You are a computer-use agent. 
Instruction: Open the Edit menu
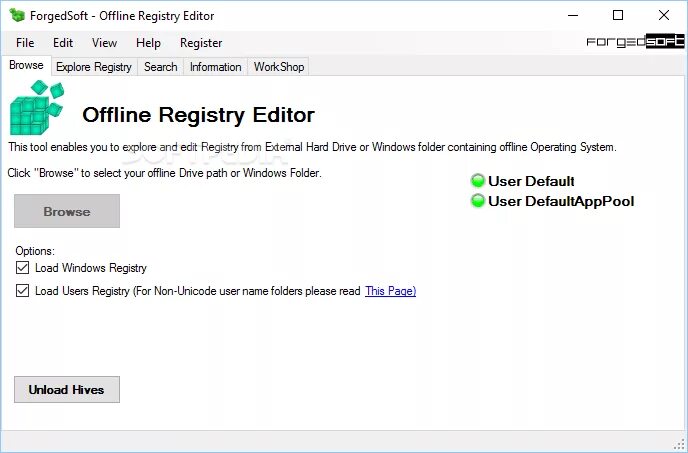(x=63, y=43)
